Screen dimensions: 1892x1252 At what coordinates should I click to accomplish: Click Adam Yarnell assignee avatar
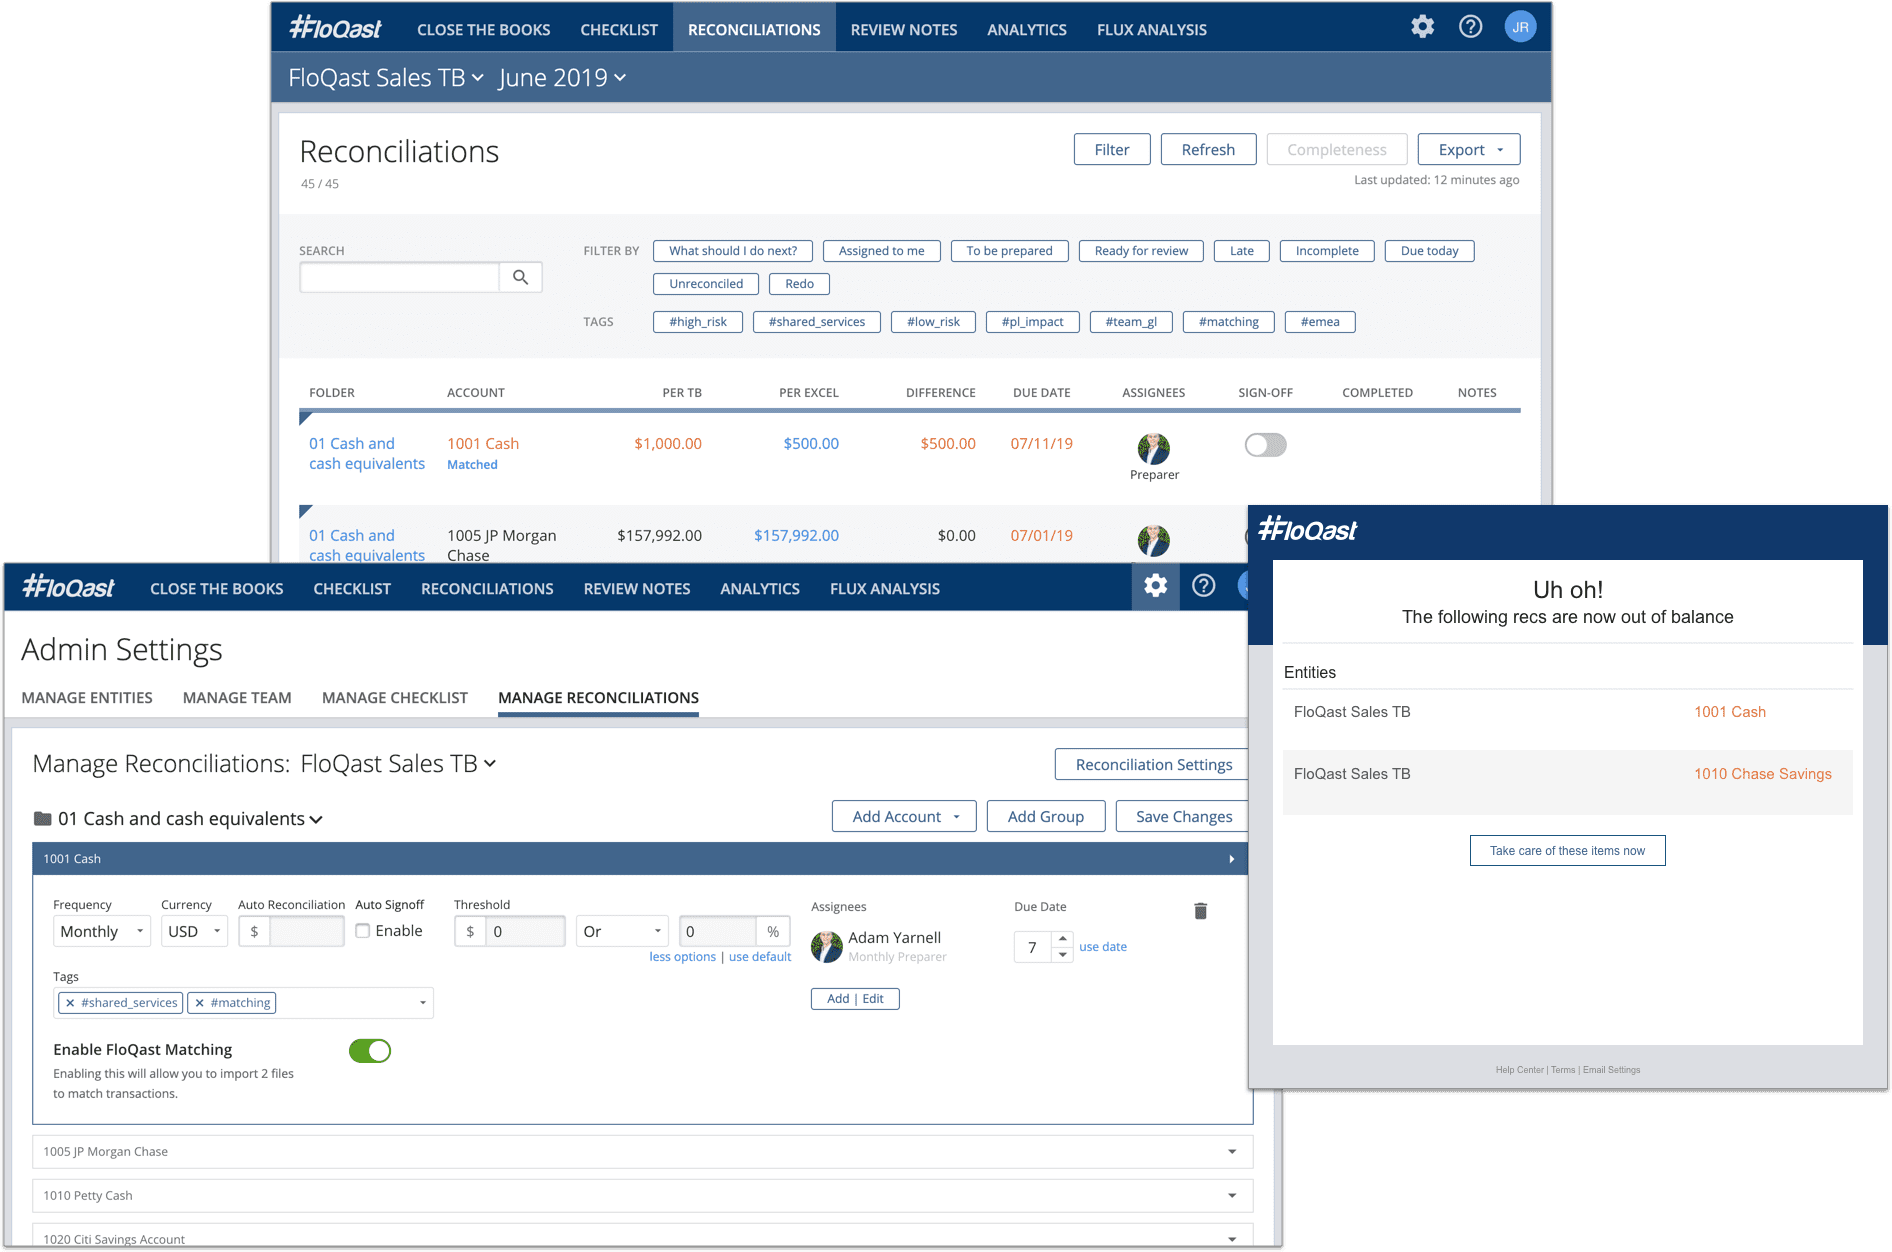[827, 946]
